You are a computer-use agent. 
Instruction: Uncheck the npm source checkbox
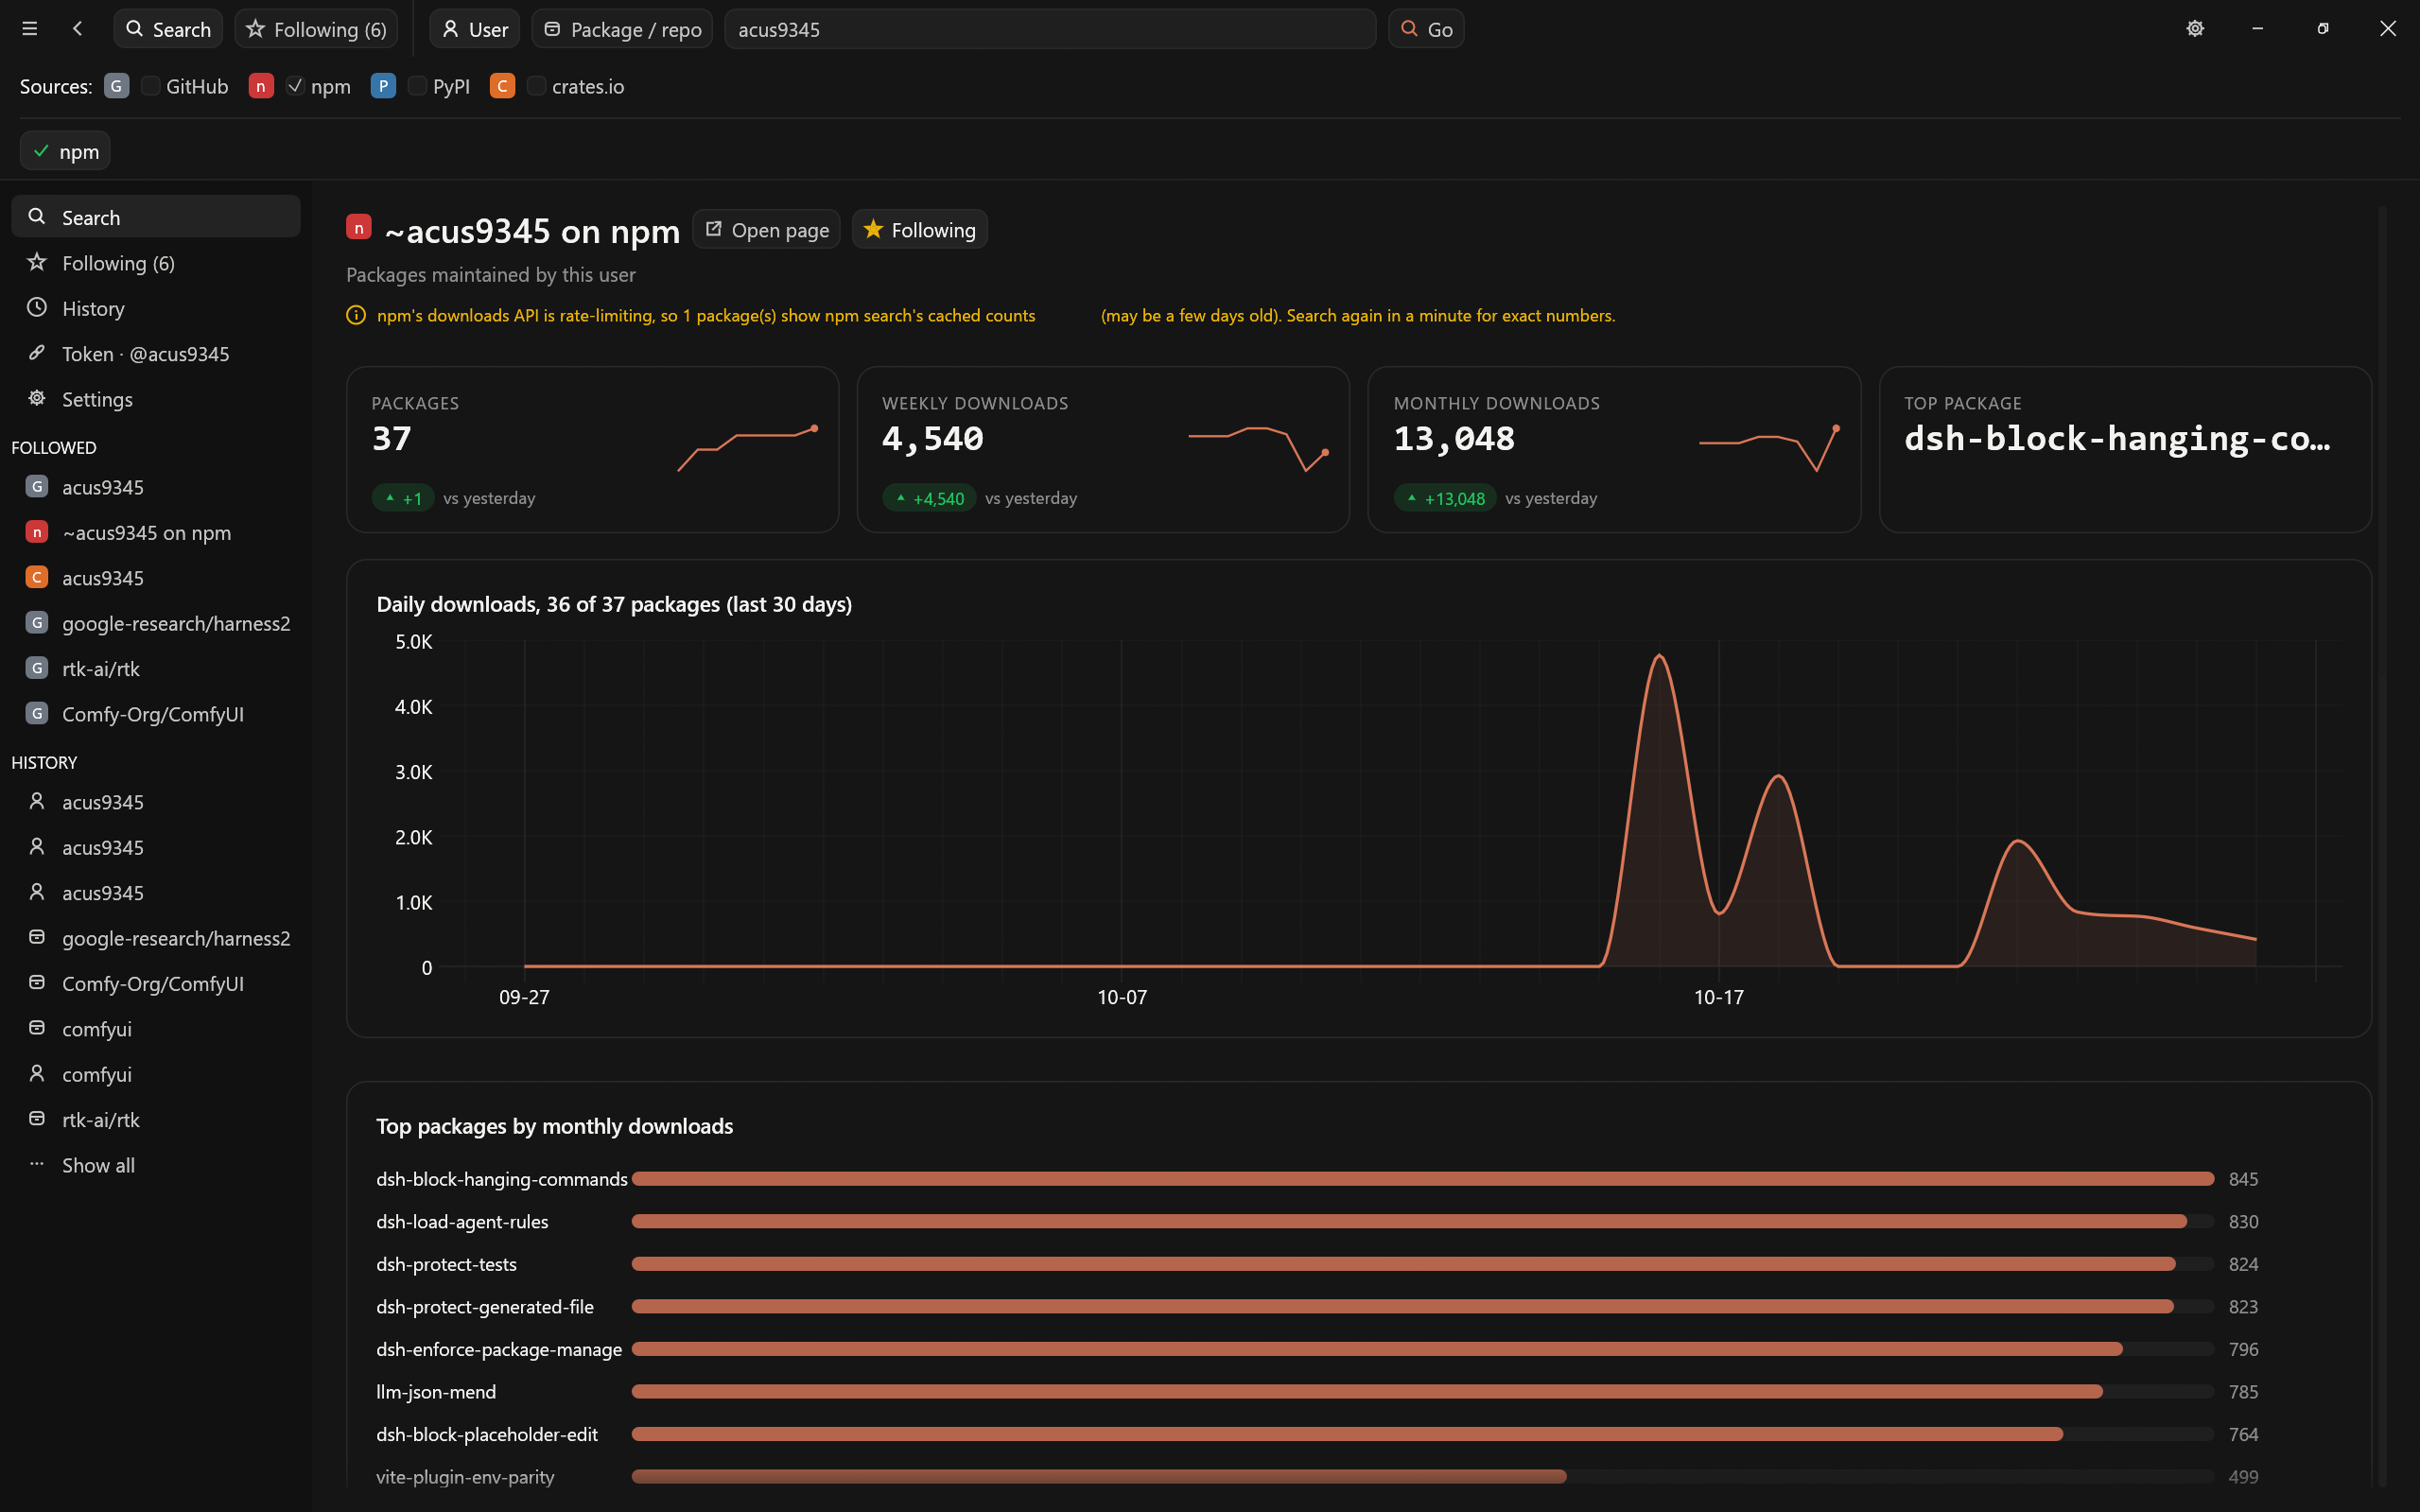pos(295,86)
